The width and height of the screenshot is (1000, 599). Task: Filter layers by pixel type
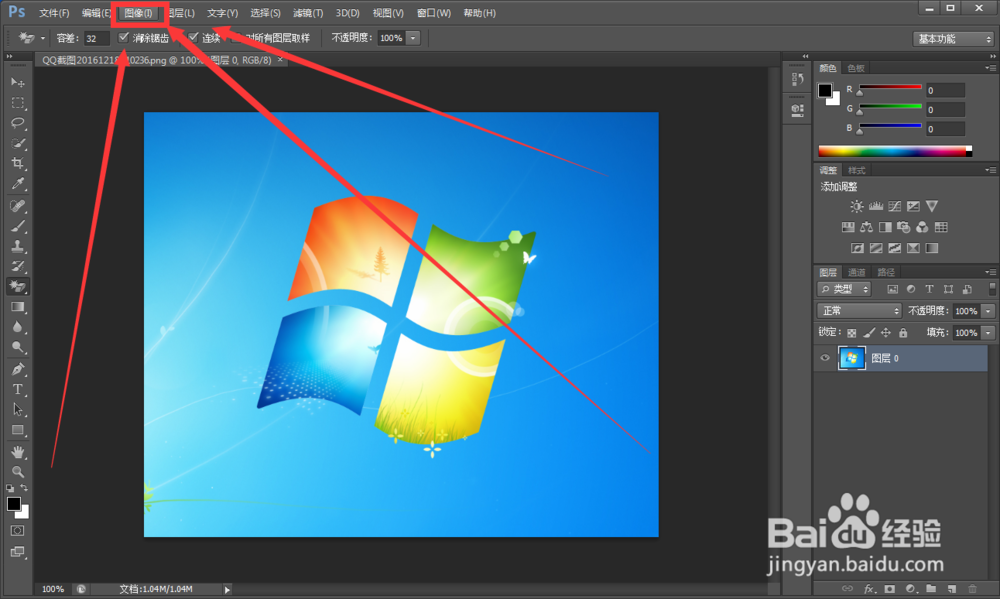pyautogui.click(x=892, y=289)
